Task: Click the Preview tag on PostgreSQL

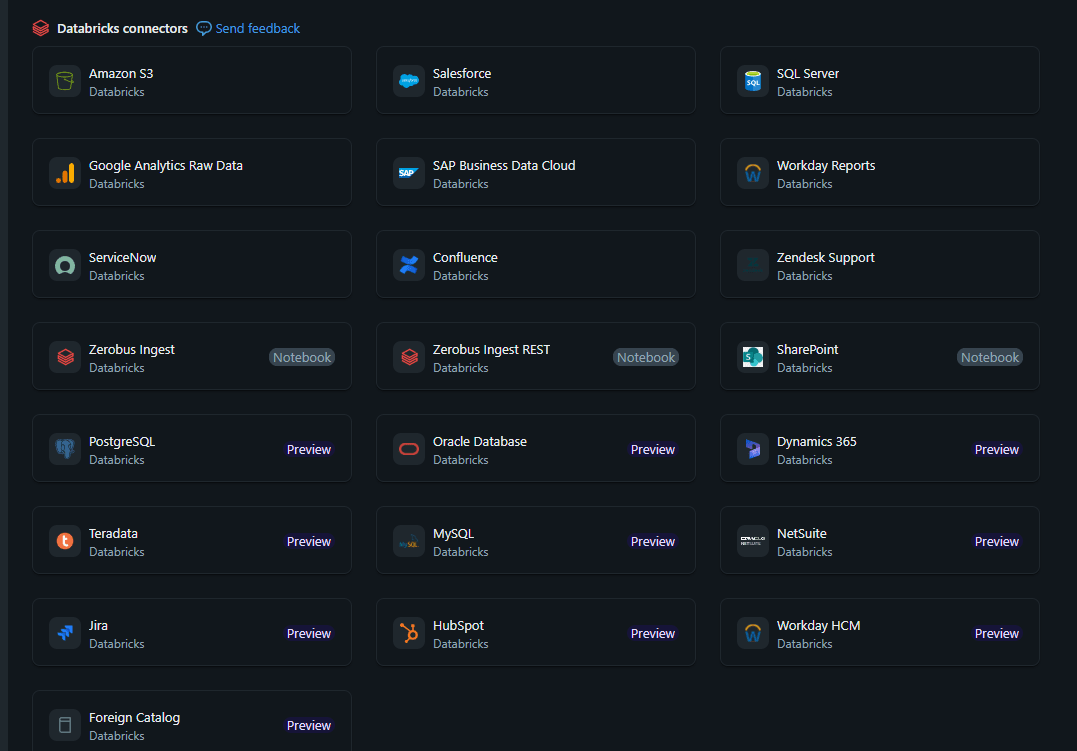Action: (x=308, y=449)
